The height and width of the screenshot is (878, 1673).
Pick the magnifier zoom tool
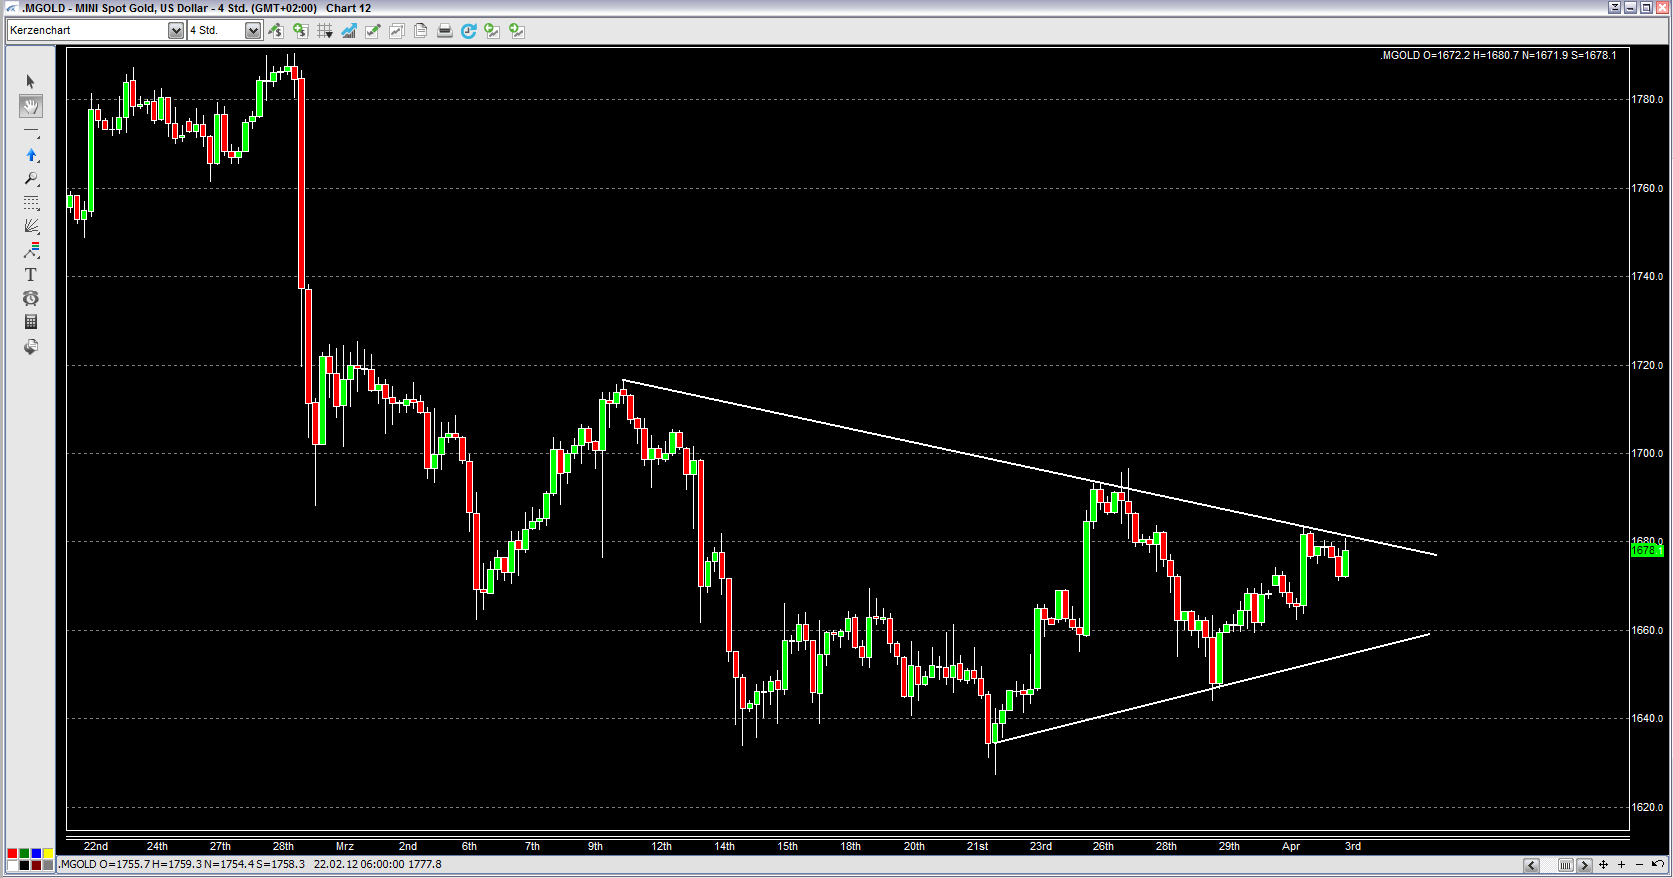(31, 179)
